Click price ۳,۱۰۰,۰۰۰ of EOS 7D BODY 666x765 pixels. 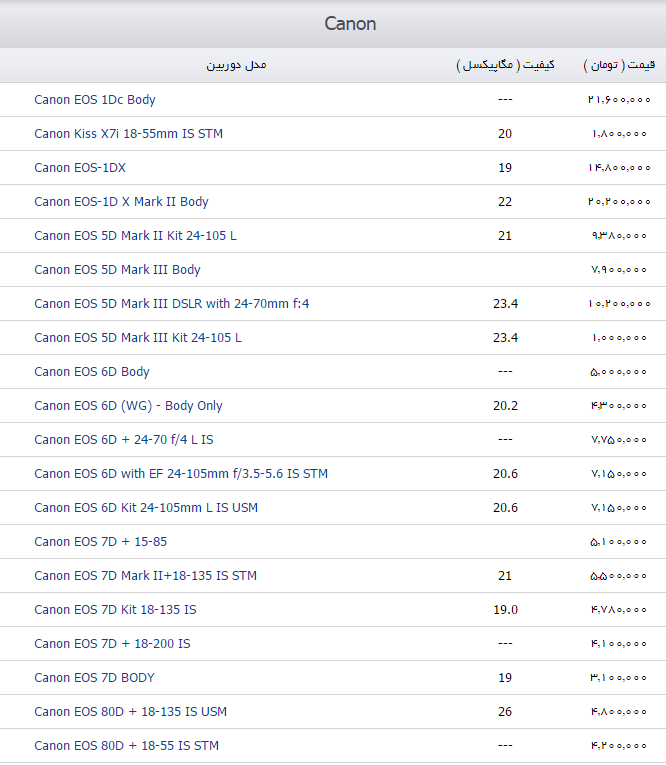619,678
